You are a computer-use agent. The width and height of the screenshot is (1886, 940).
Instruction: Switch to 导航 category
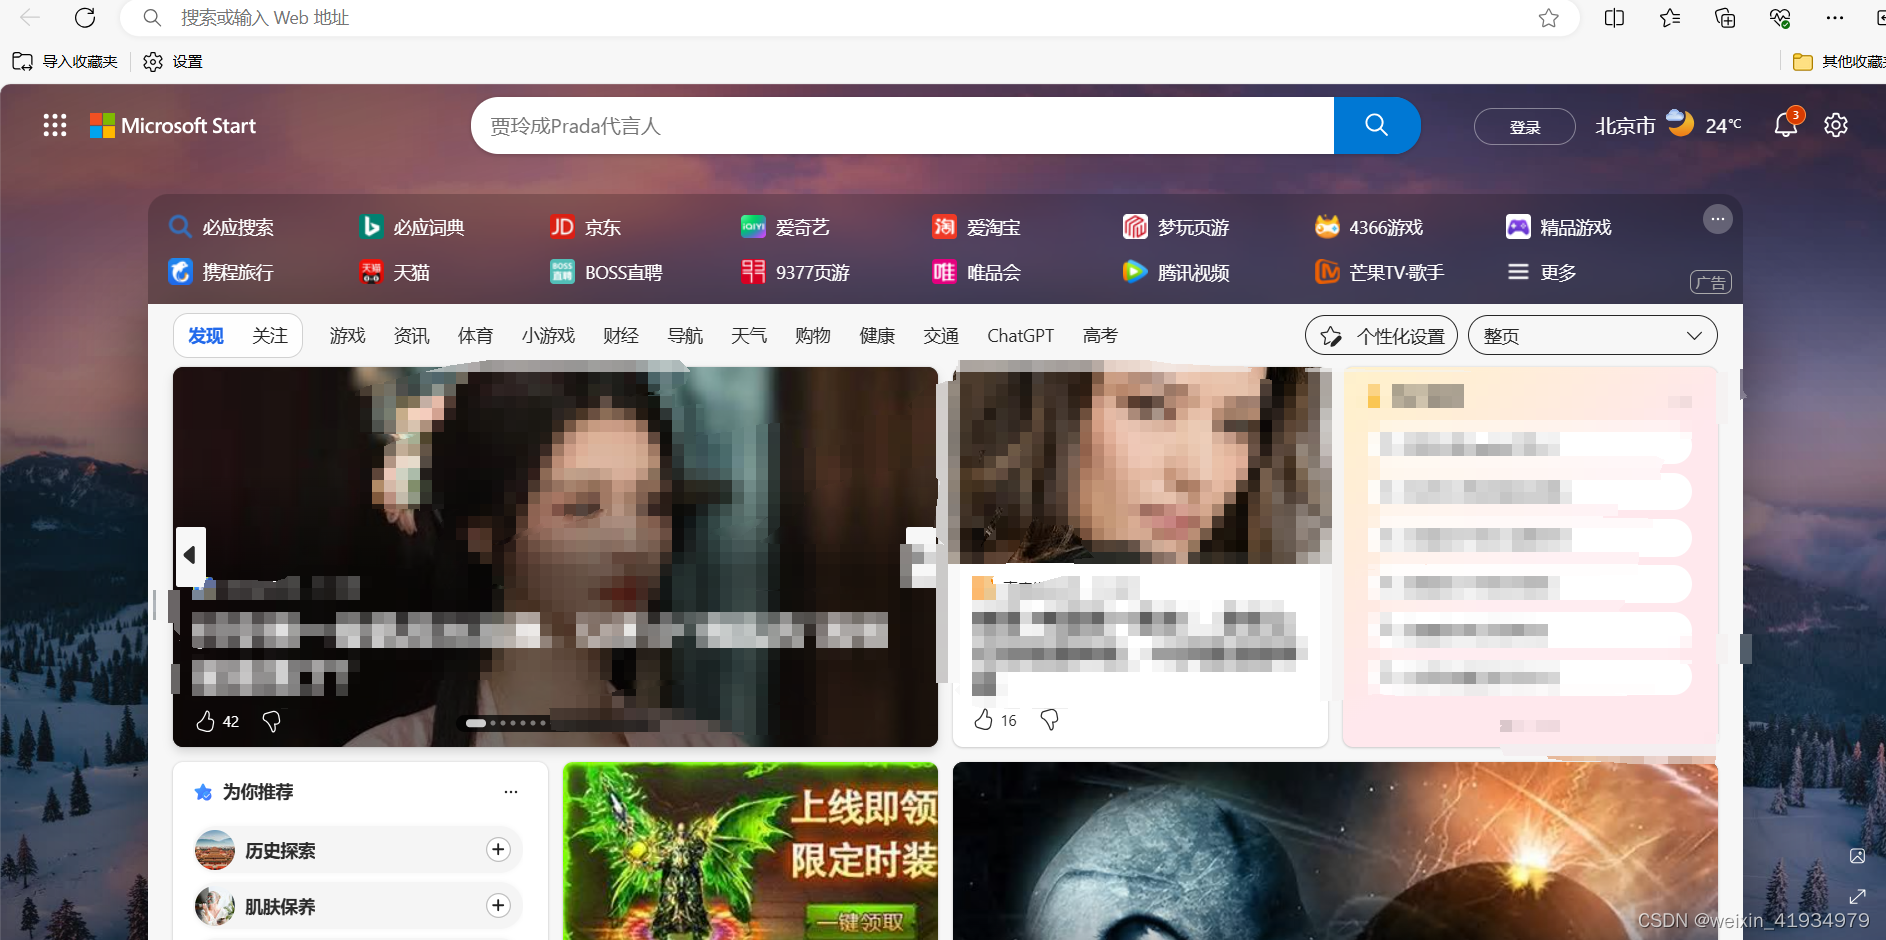(685, 336)
